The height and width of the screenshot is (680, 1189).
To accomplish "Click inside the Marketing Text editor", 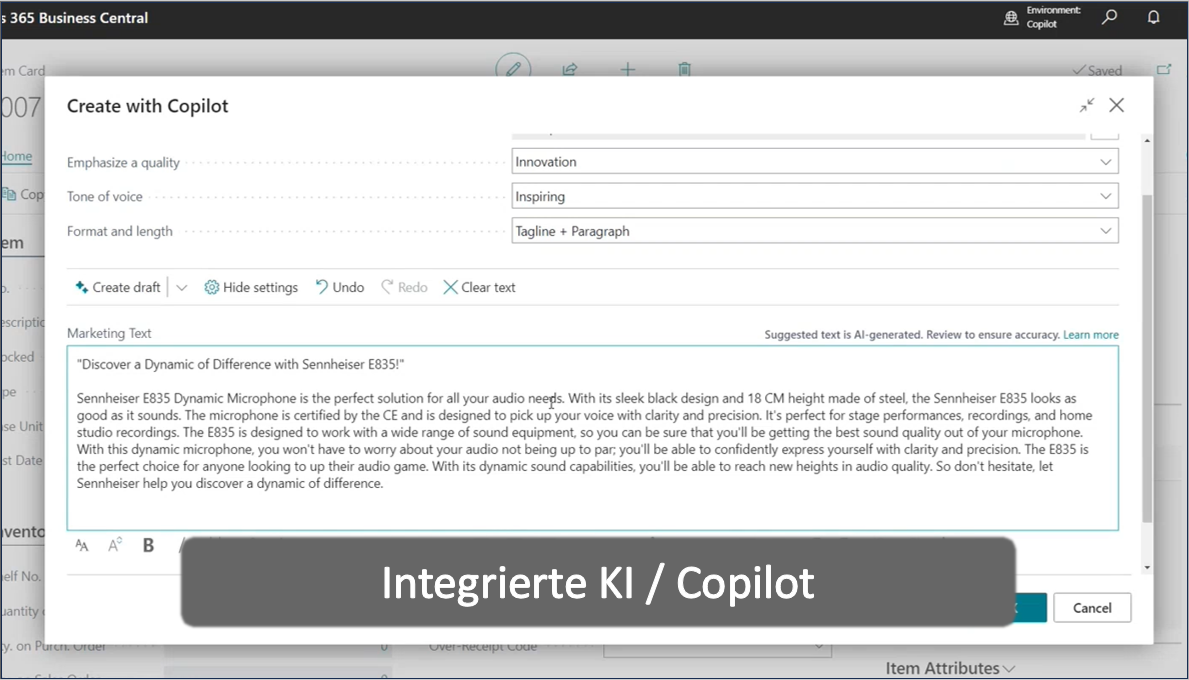I will (592, 438).
